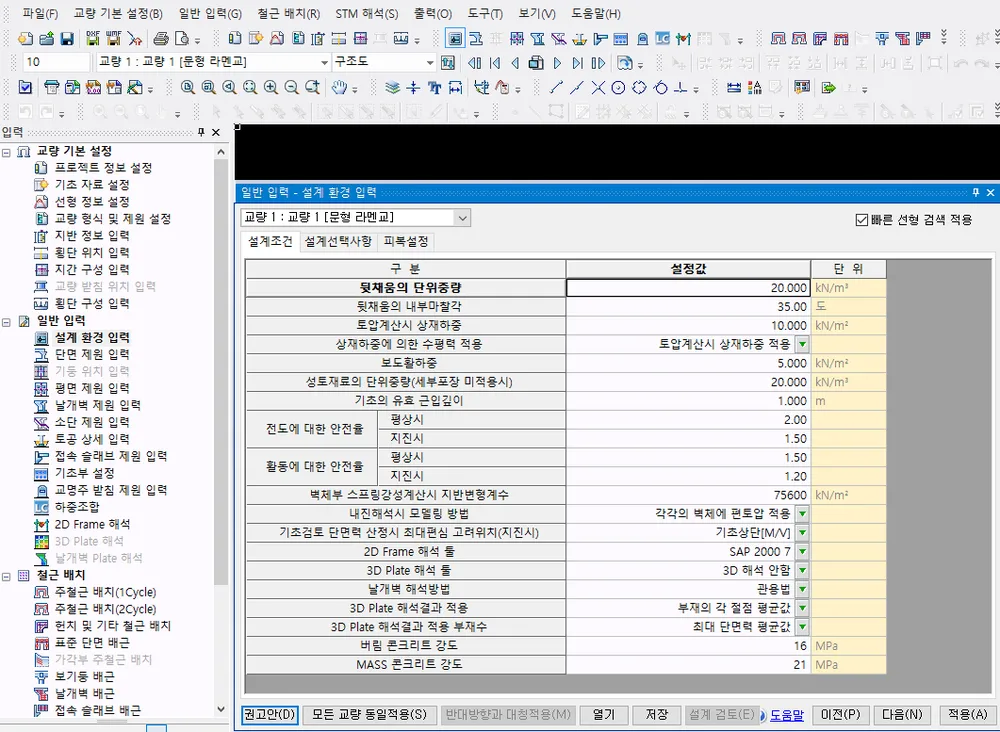Click the WMF export icon
This screenshot has height=732, width=1000.
pyautogui.click(x=114, y=39)
